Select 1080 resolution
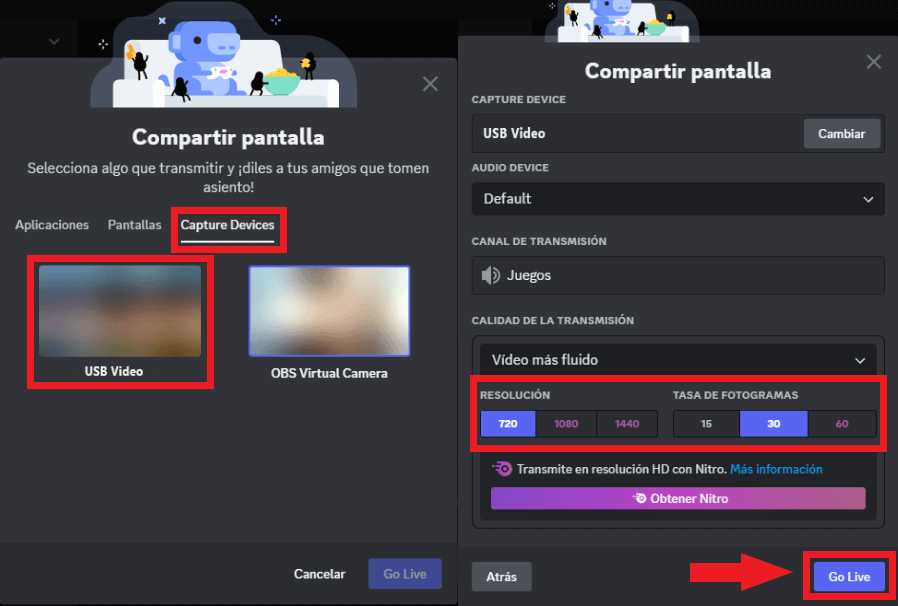The width and height of the screenshot is (898, 606). (x=566, y=424)
